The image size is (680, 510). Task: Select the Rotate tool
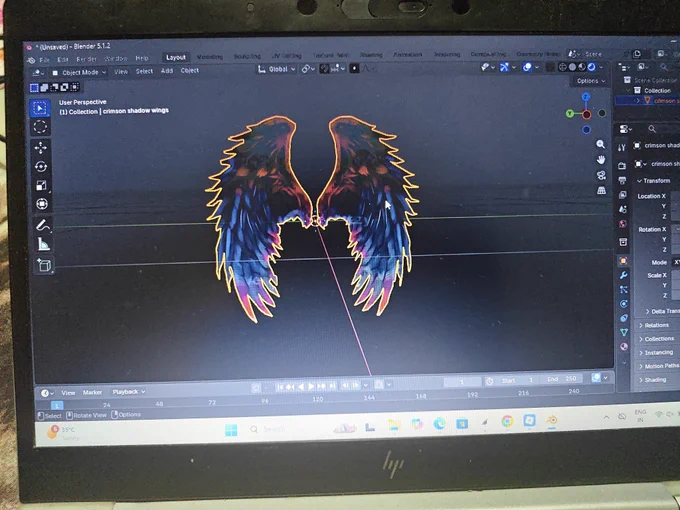pos(41,167)
